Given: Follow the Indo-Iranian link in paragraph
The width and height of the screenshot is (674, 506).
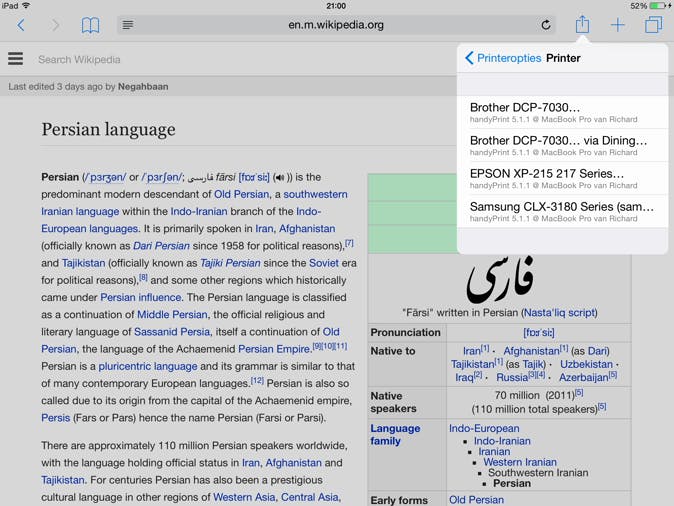Looking at the screenshot, I should click(x=199, y=212).
